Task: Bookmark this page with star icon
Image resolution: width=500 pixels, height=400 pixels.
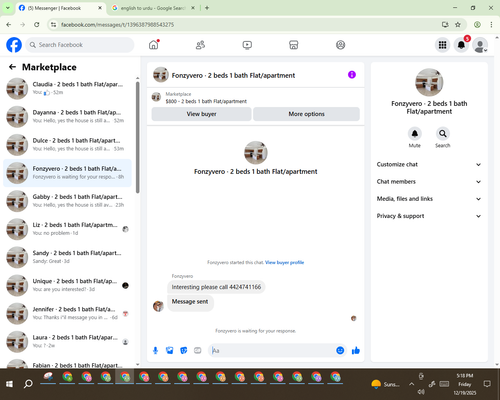Action: coord(458,24)
